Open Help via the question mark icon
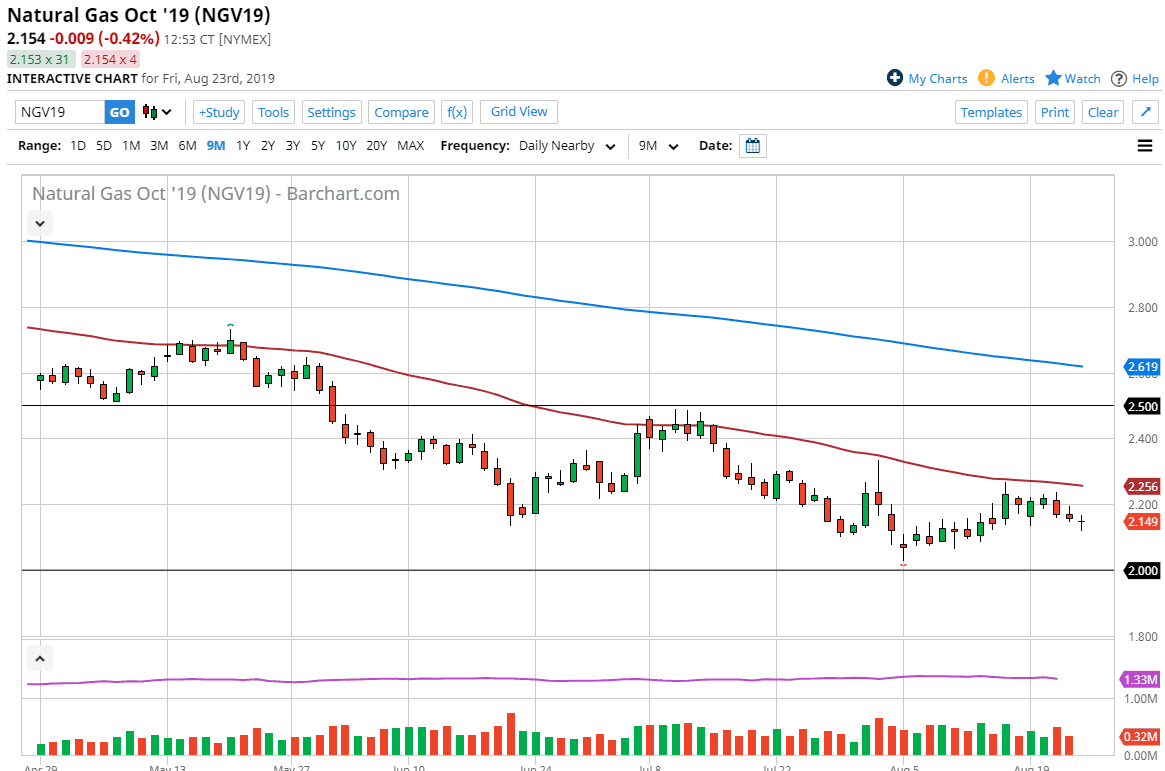1165x771 pixels. [1119, 78]
